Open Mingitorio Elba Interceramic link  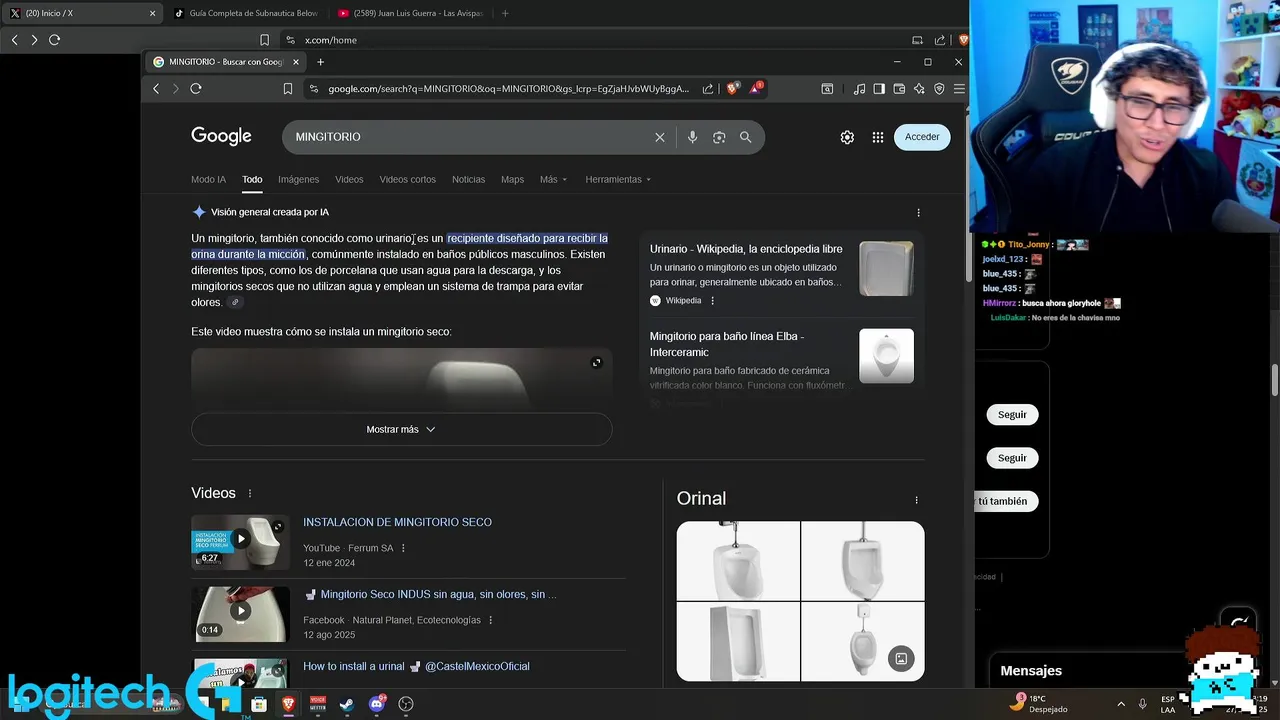(x=727, y=344)
